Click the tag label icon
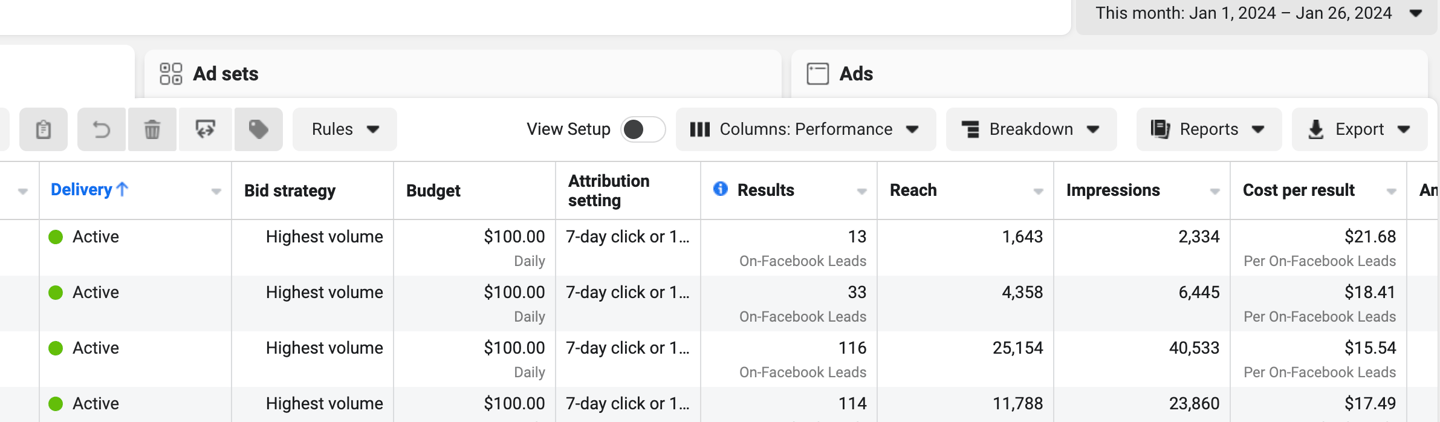 (x=258, y=130)
